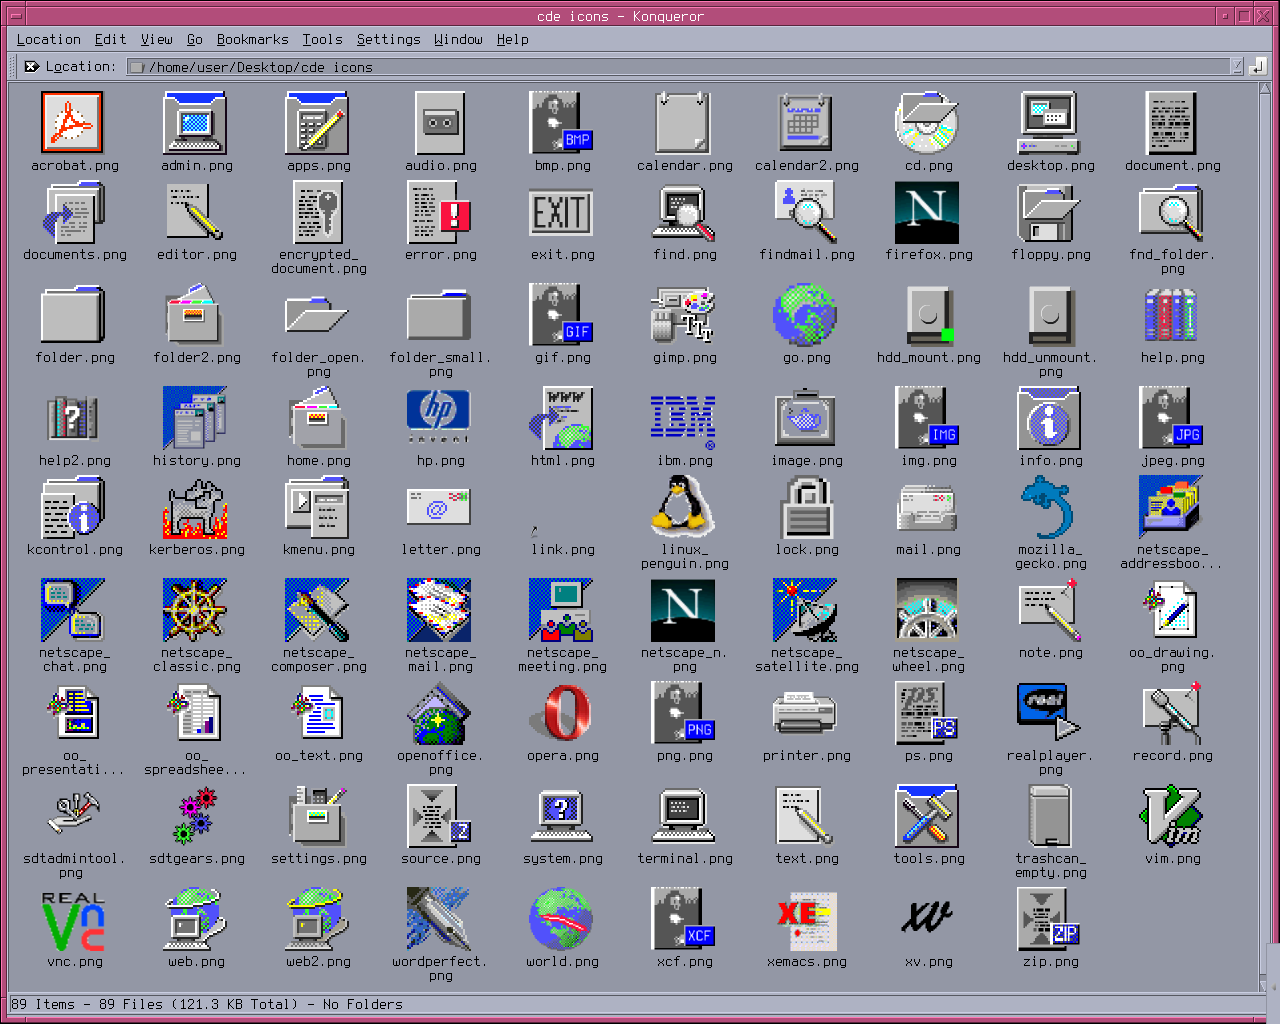The height and width of the screenshot is (1024, 1280).
Task: Click the "source.png" file name label
Action: (441, 859)
